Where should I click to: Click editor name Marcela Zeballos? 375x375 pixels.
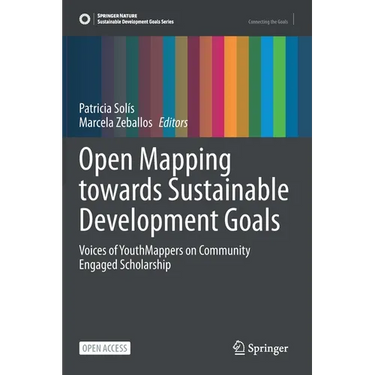tap(115, 123)
